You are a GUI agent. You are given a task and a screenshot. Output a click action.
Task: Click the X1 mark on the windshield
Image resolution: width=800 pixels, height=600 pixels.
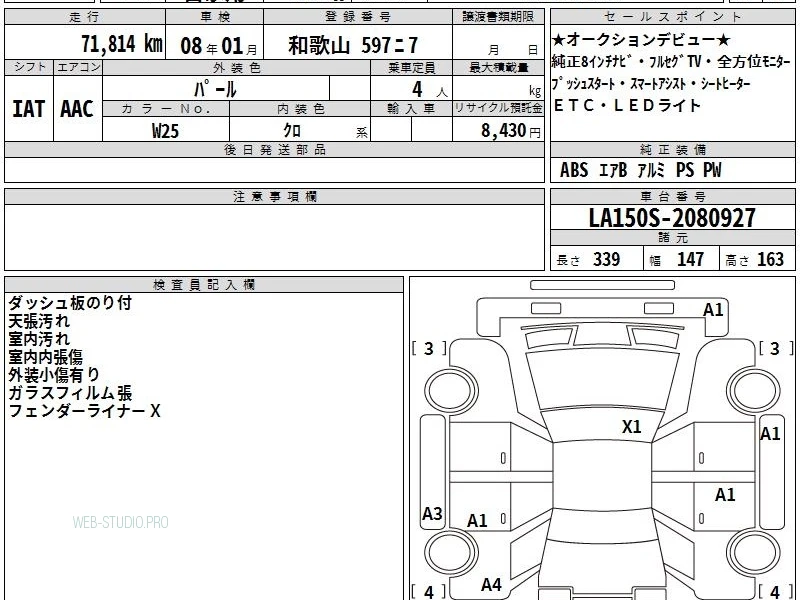tap(632, 427)
